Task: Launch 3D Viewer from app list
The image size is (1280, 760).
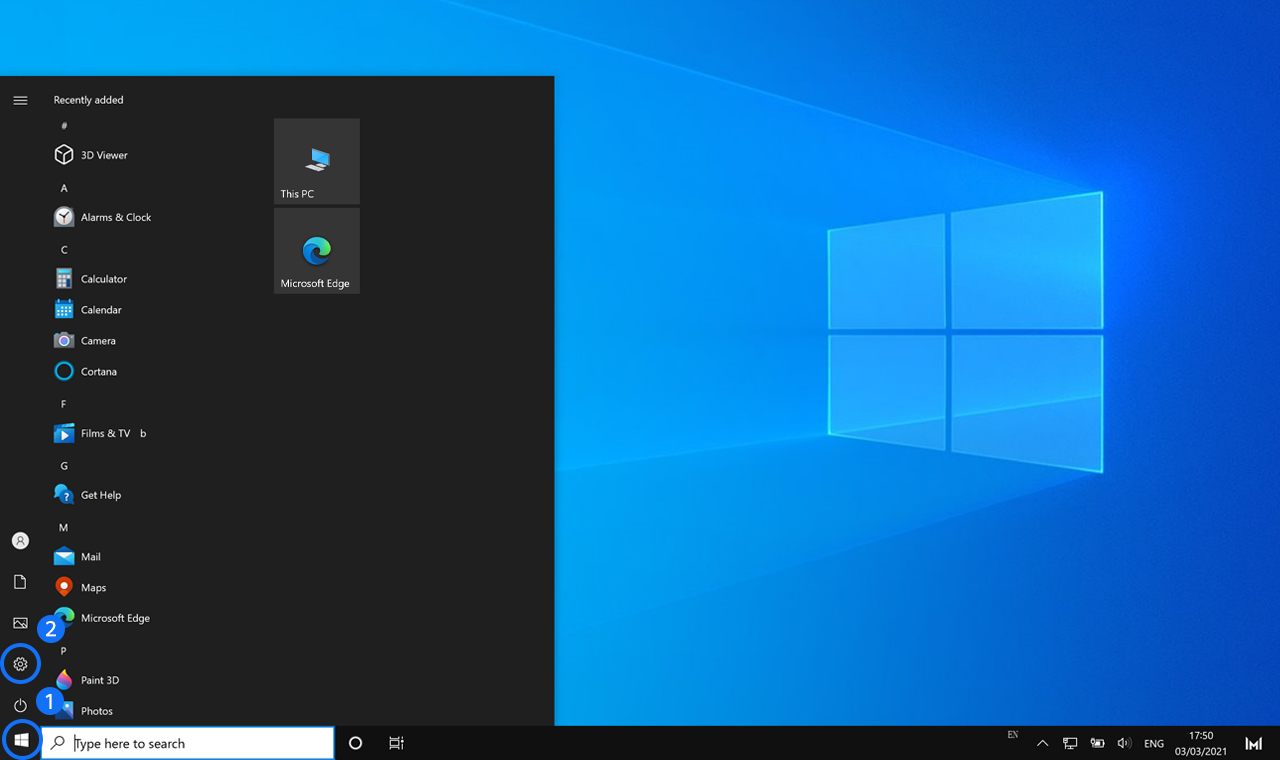Action: 104,155
